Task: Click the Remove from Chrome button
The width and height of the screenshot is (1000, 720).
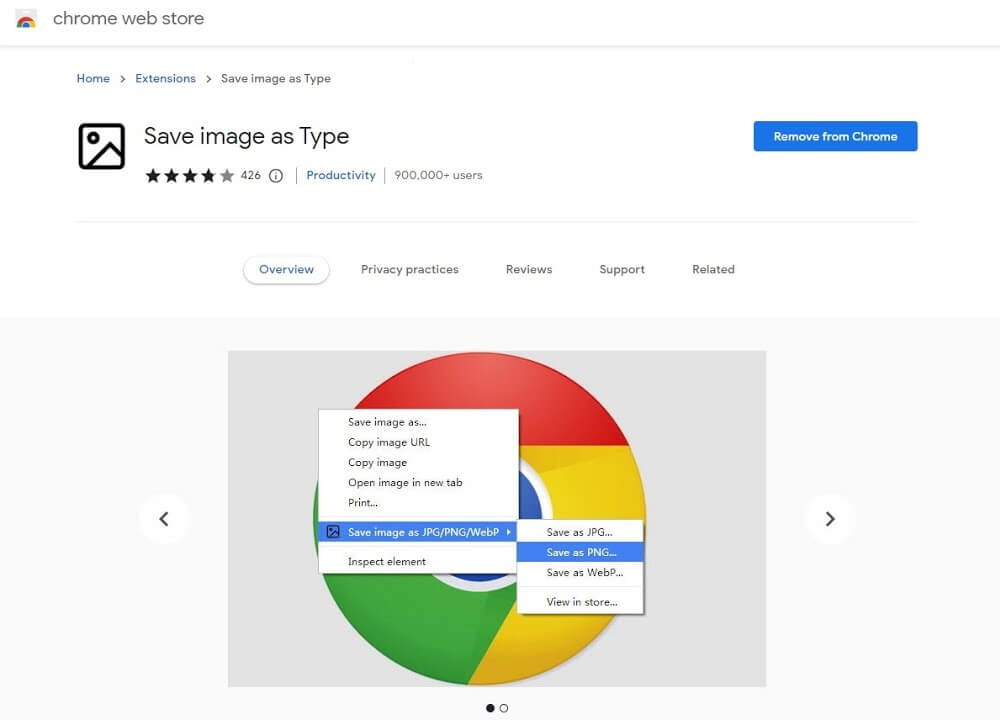Action: (x=835, y=137)
